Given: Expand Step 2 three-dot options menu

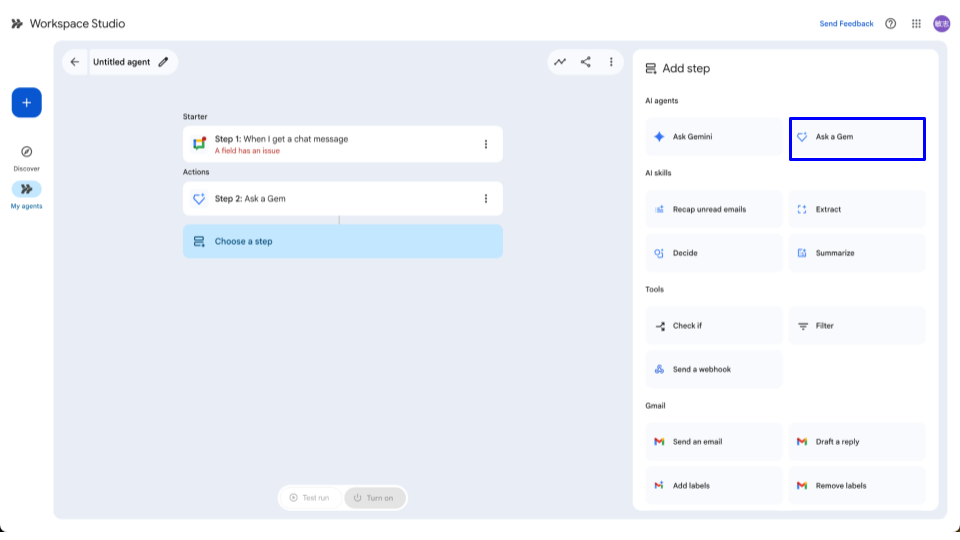Looking at the screenshot, I should tap(486, 199).
